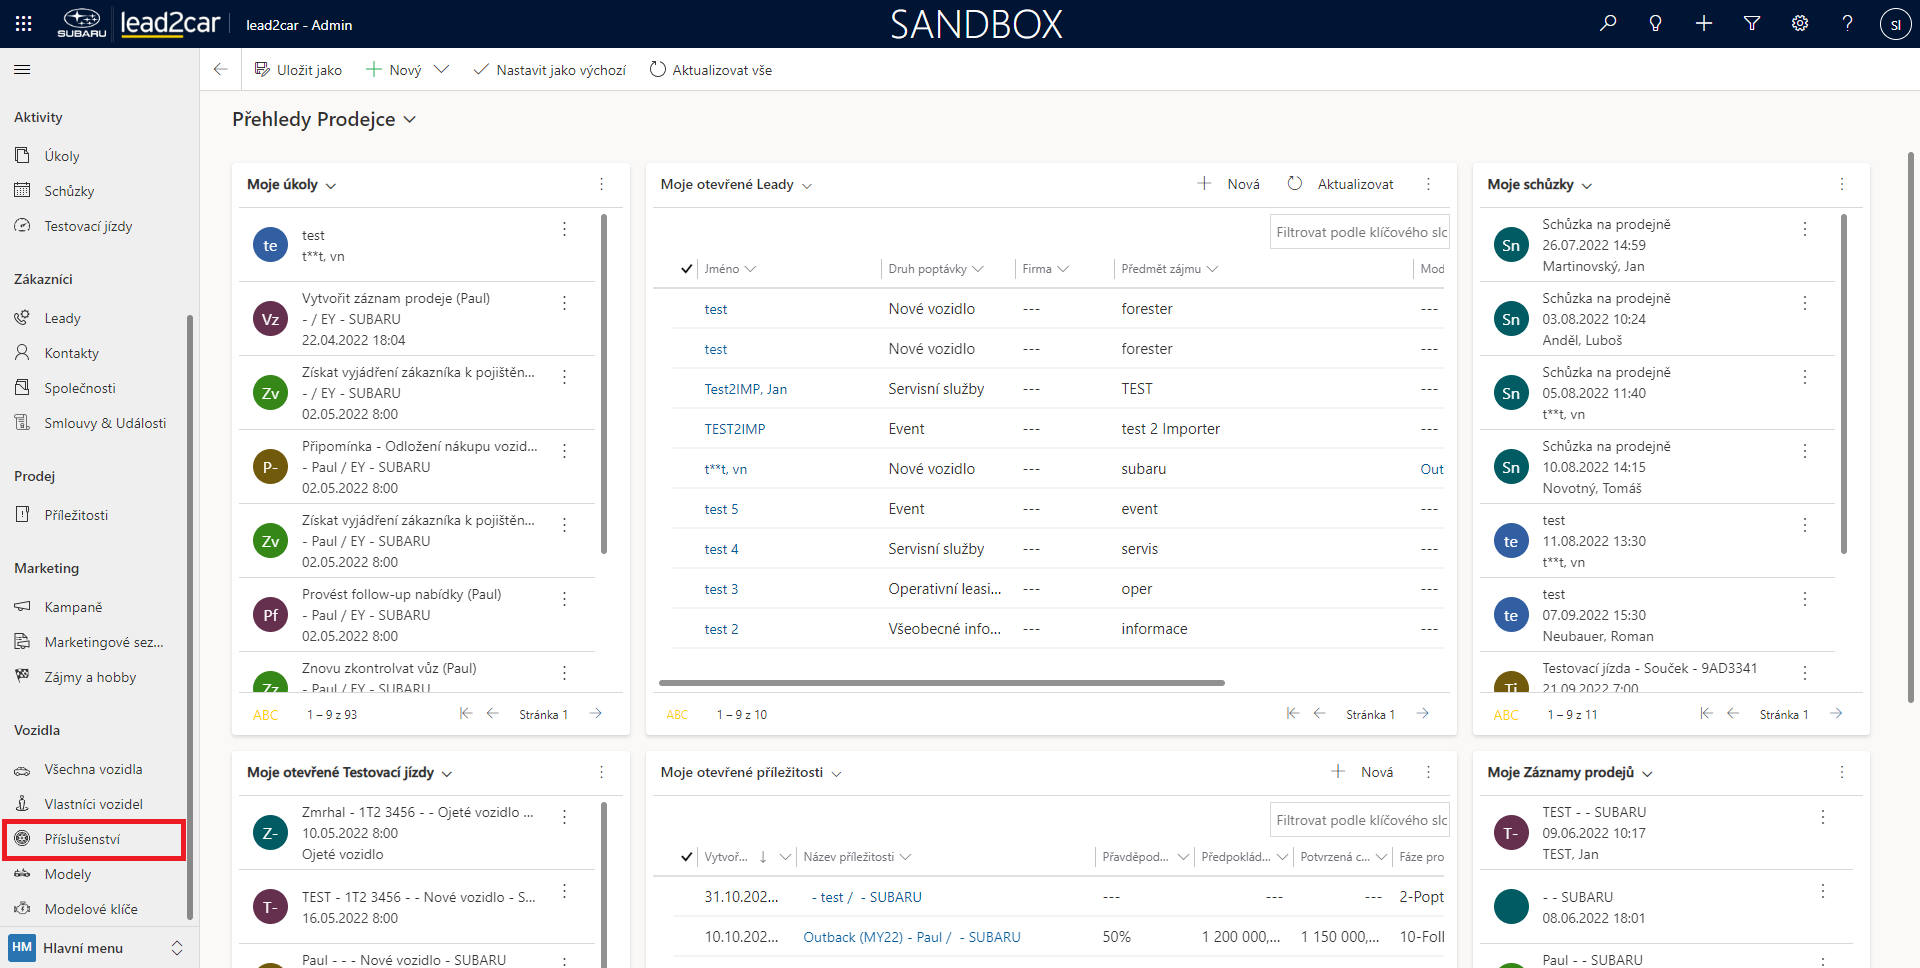The image size is (1920, 968).
Task: Click the back arrow in command bar
Action: (221, 70)
